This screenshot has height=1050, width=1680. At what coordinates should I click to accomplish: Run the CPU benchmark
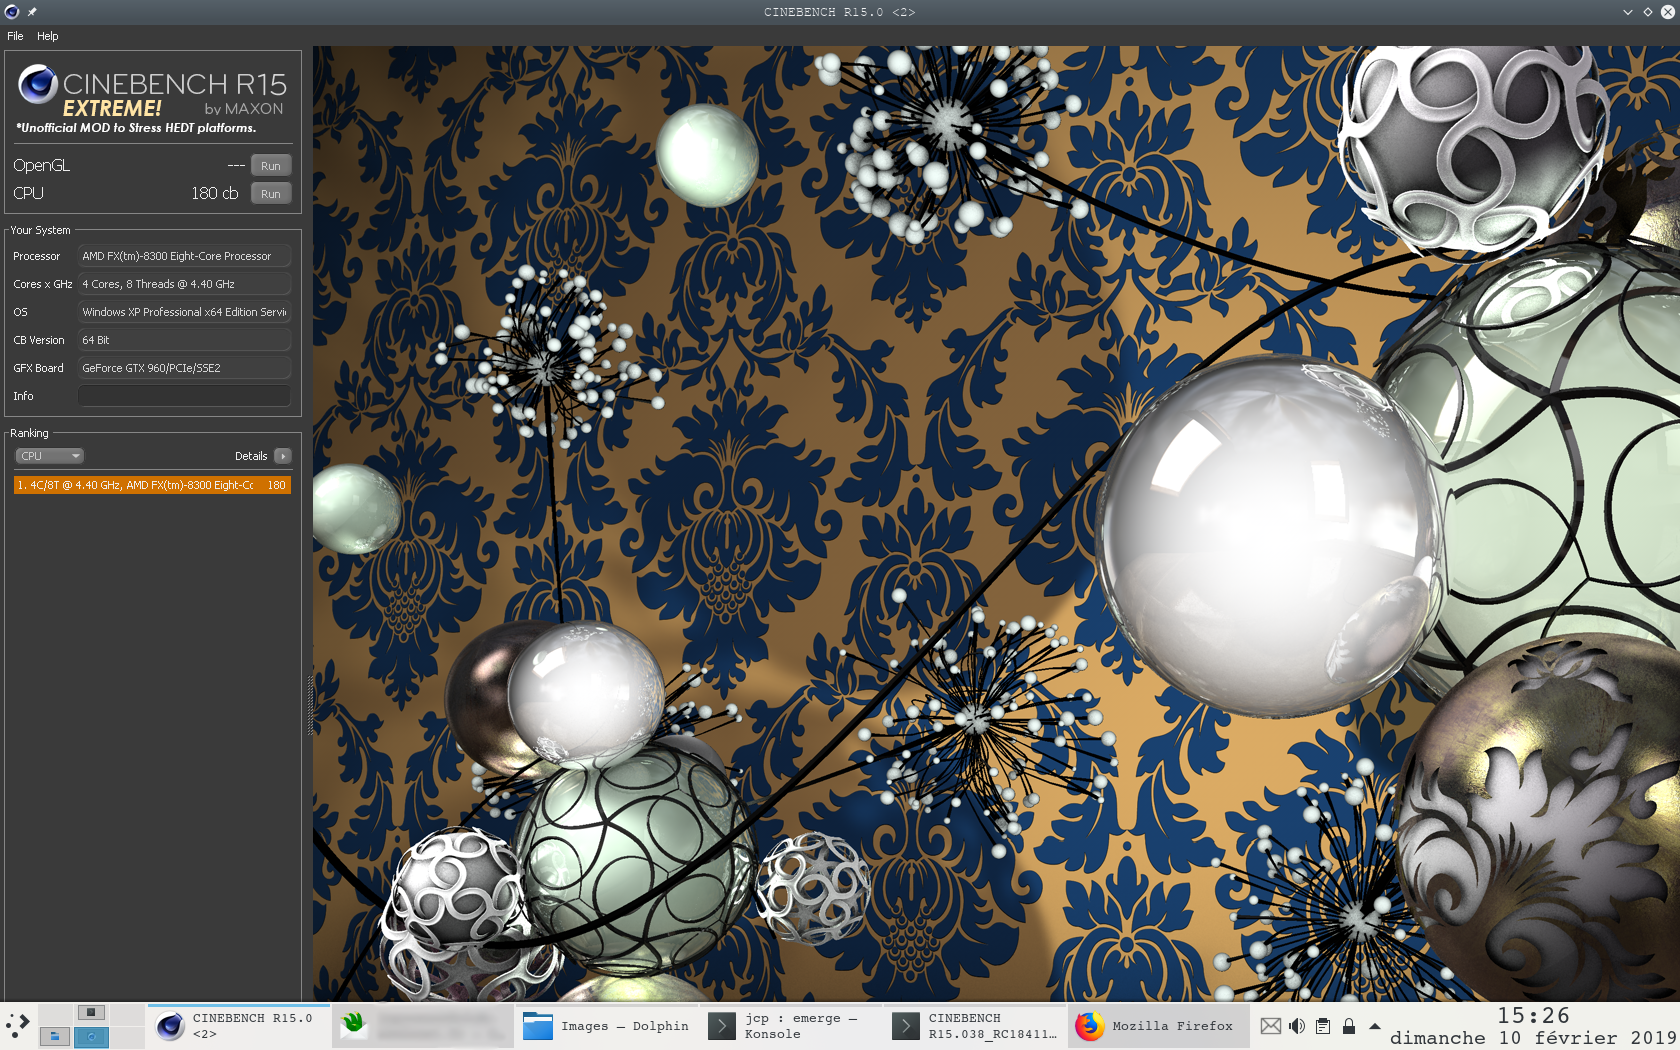(x=271, y=194)
